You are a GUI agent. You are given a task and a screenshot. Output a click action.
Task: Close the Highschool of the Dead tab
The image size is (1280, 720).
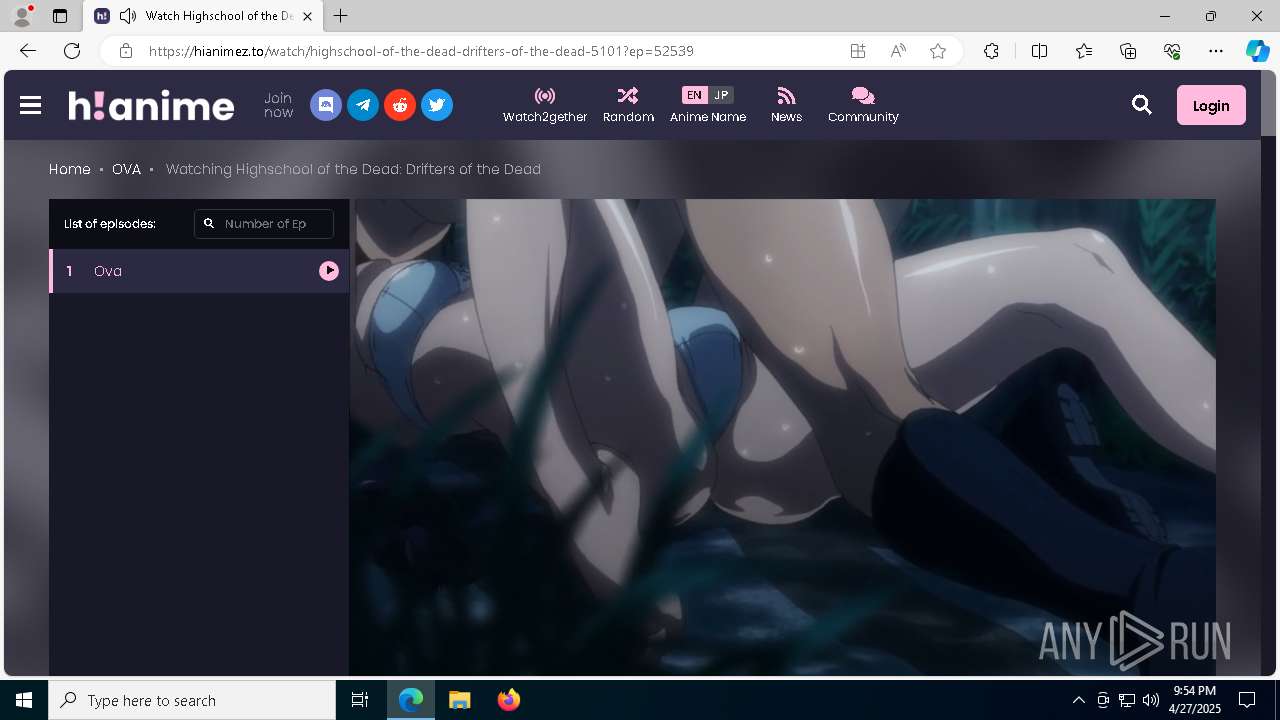[307, 16]
